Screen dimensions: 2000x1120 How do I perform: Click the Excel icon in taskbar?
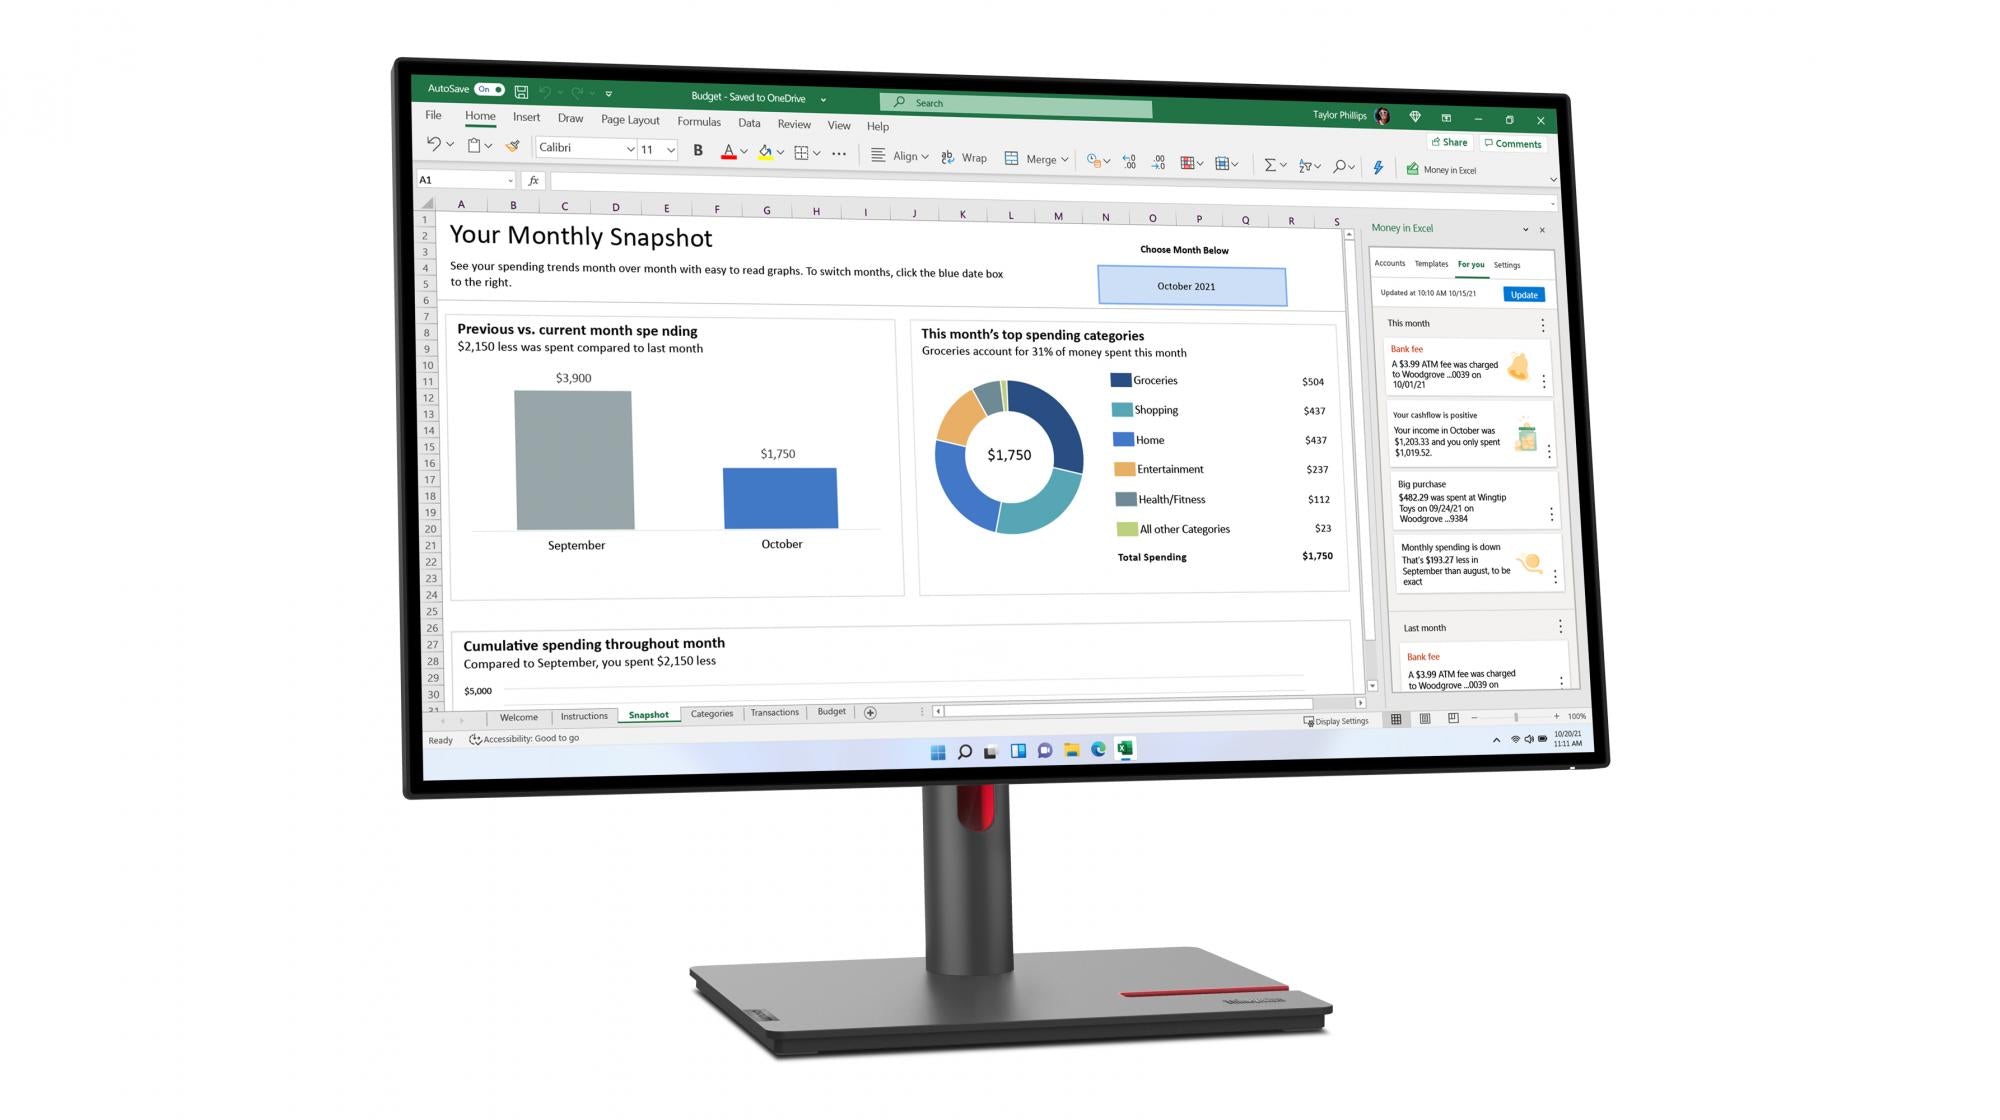pyautogui.click(x=1126, y=750)
